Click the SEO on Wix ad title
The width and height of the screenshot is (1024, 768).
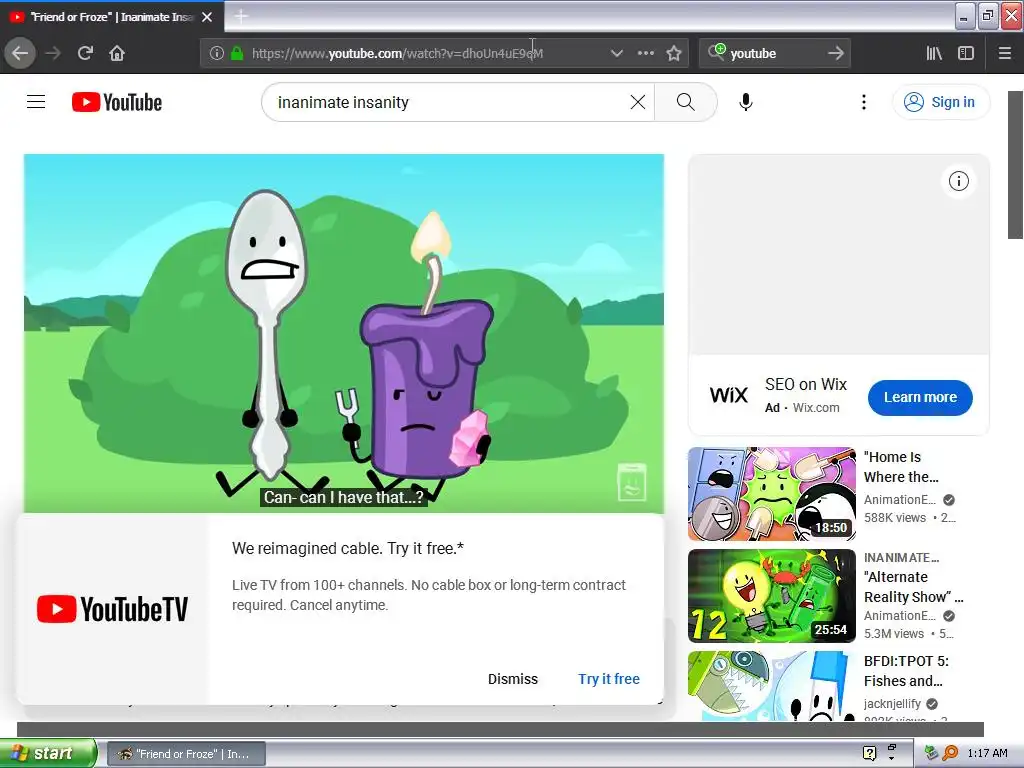(806, 384)
